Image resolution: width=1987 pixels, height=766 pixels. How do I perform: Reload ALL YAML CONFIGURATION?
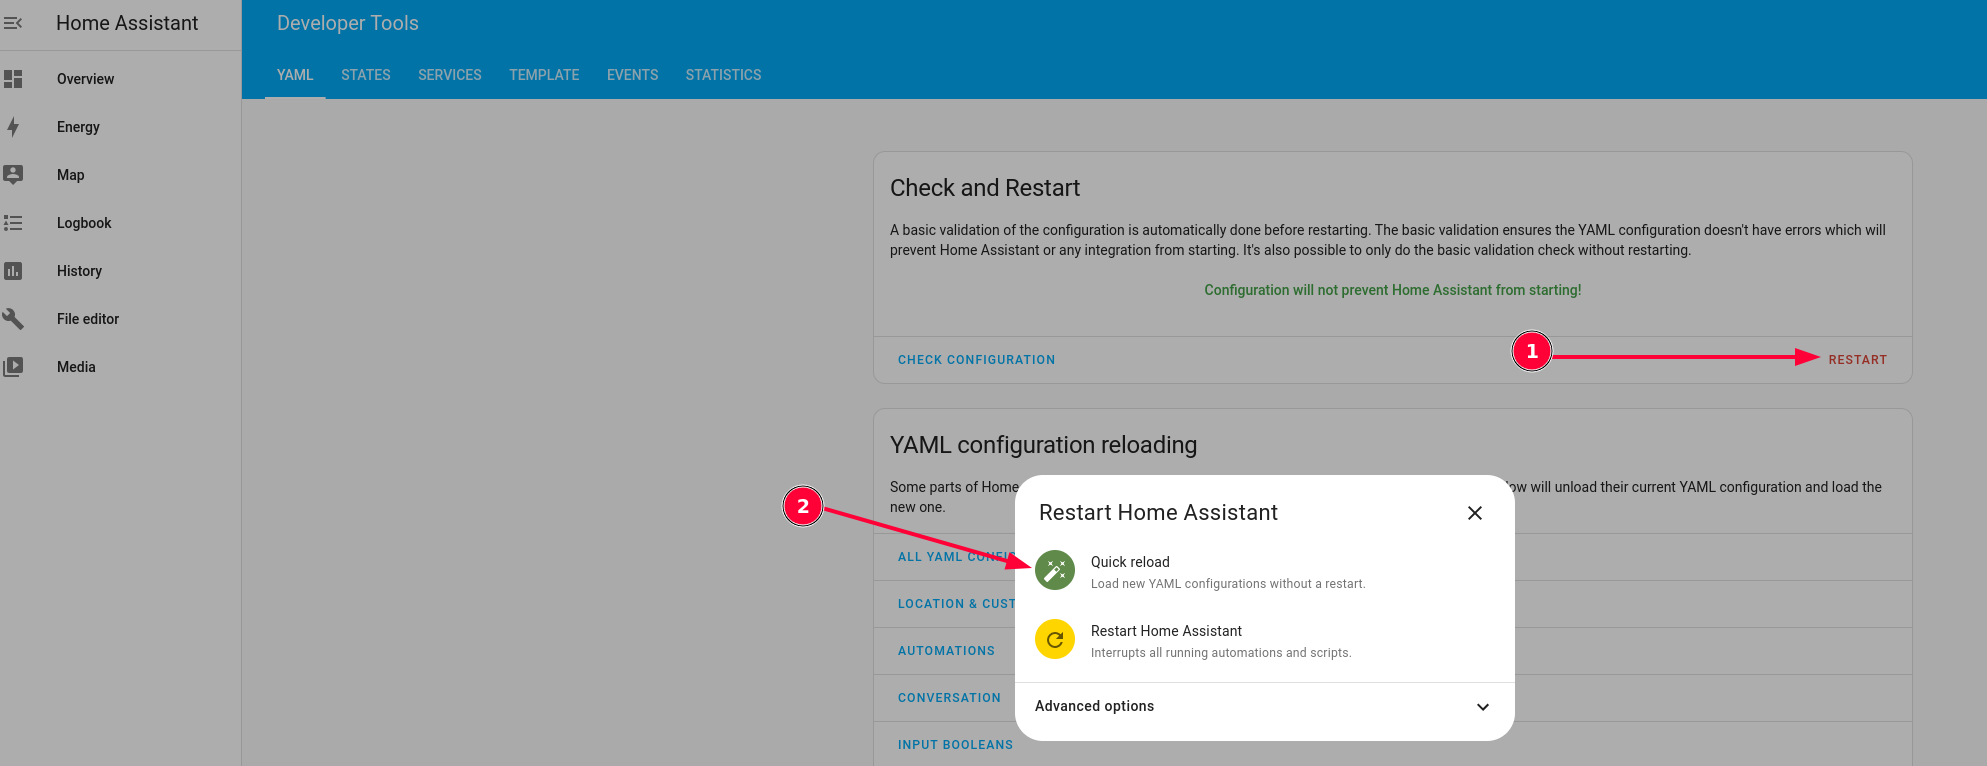(x=956, y=557)
